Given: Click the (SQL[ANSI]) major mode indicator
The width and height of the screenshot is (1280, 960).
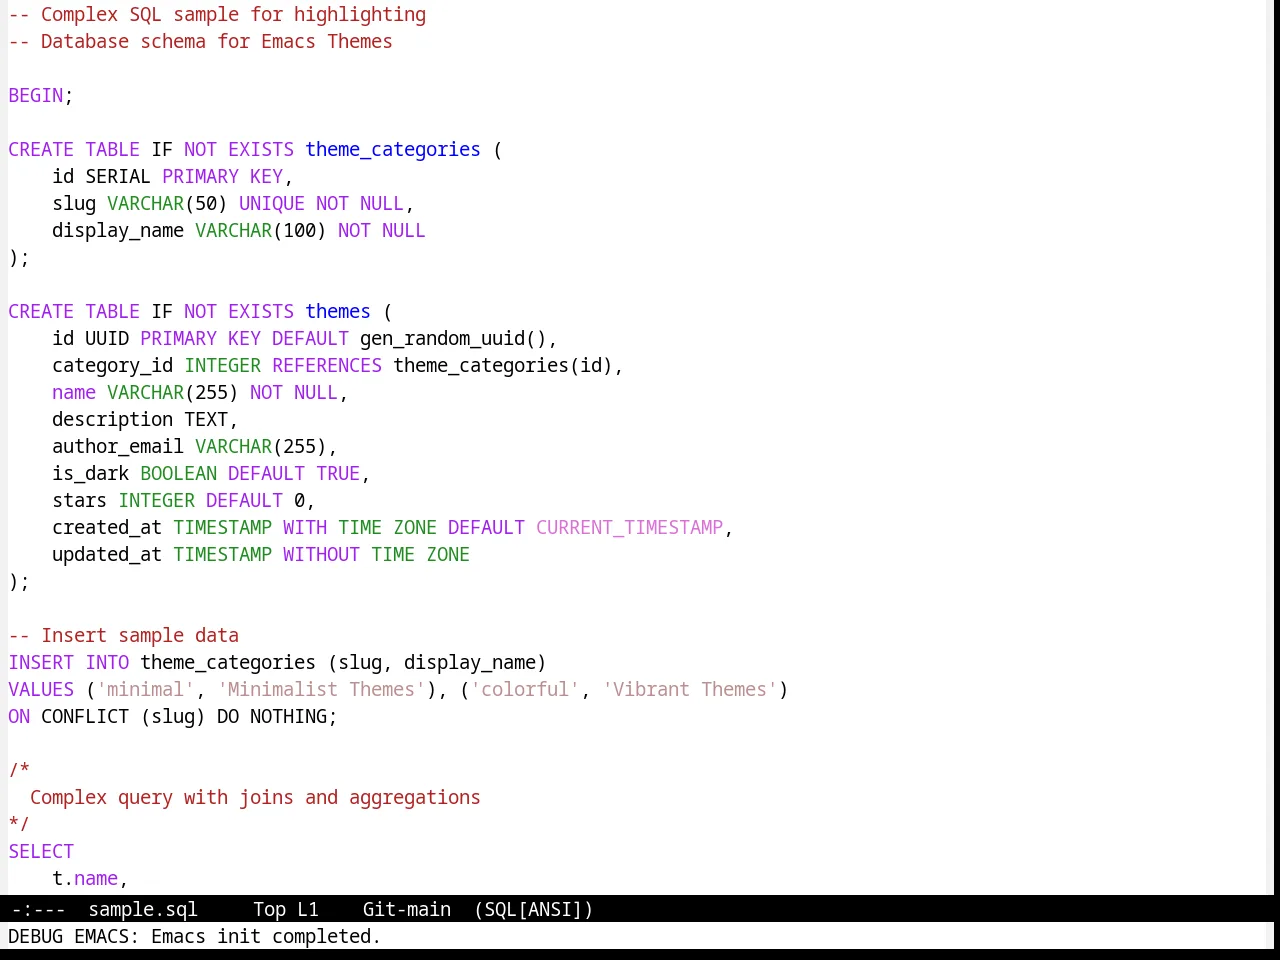Looking at the screenshot, I should pyautogui.click(x=533, y=909).
